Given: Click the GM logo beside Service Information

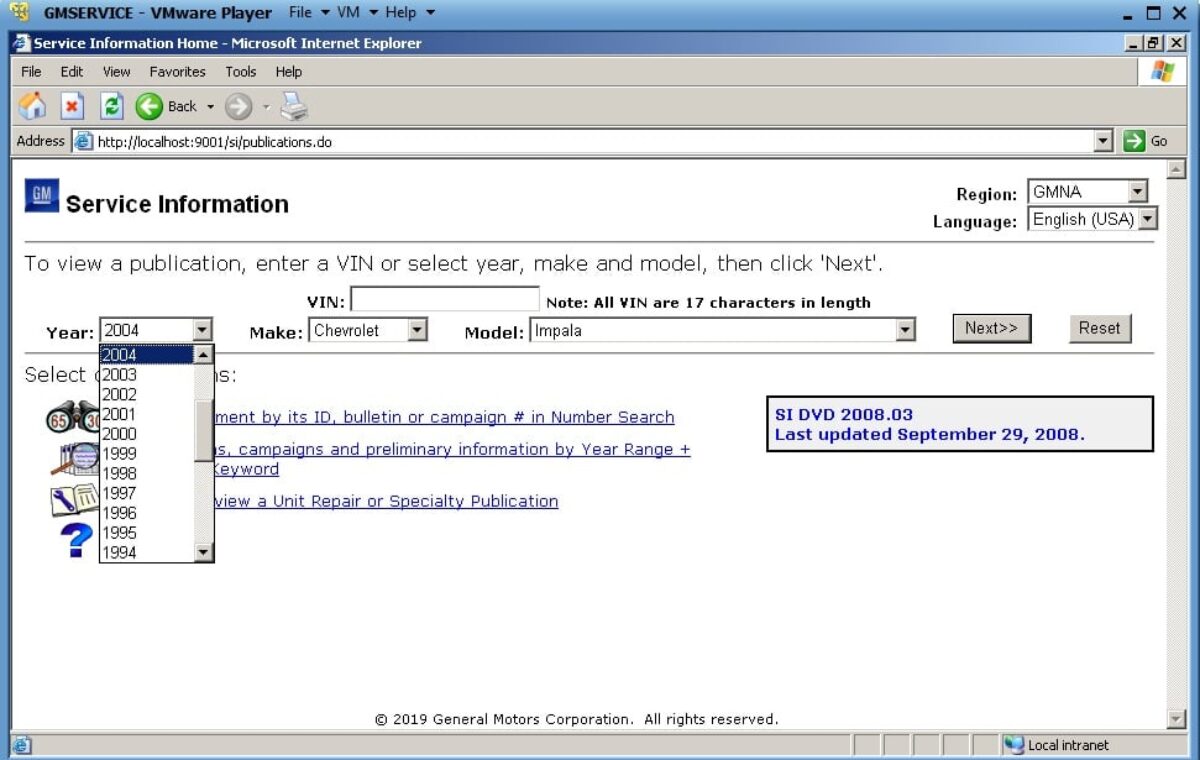Looking at the screenshot, I should click(40, 196).
